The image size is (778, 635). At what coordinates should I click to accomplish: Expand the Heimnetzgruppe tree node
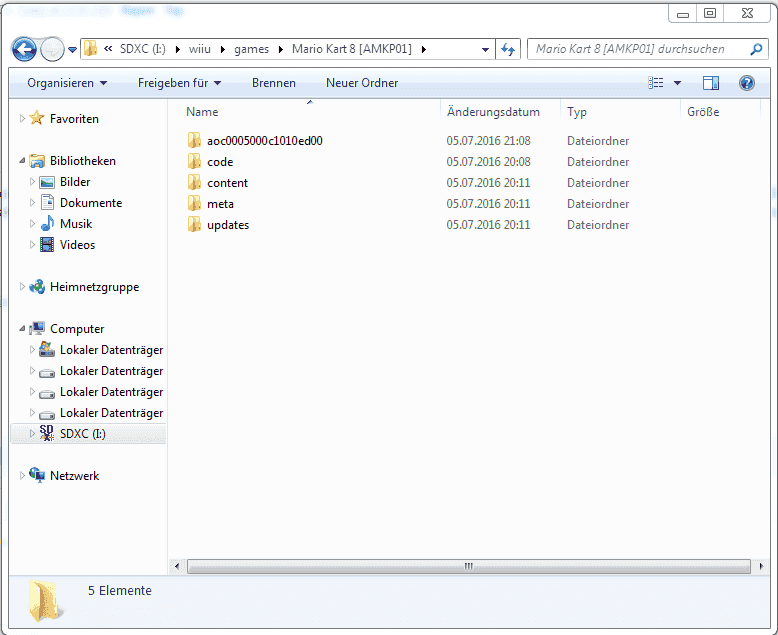click(x=22, y=286)
